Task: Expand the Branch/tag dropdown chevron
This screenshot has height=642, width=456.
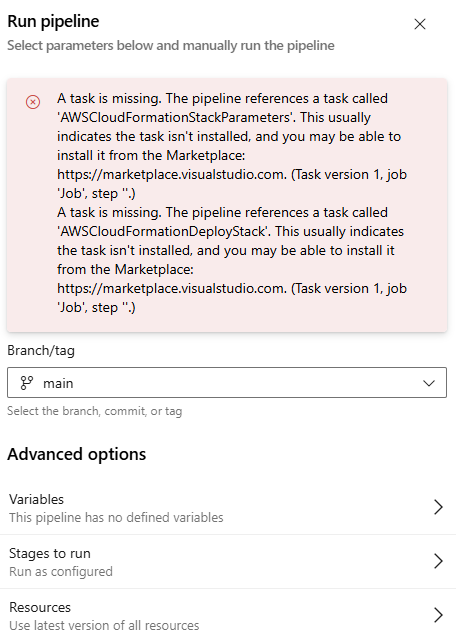Action: coord(429,383)
